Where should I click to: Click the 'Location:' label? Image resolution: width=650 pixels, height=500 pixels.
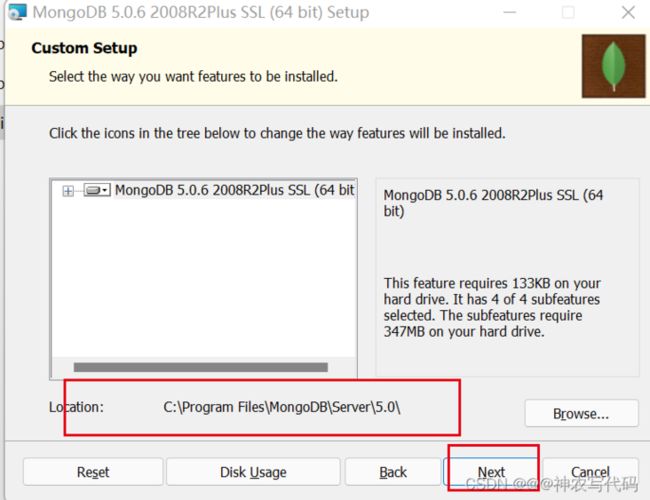[76, 407]
